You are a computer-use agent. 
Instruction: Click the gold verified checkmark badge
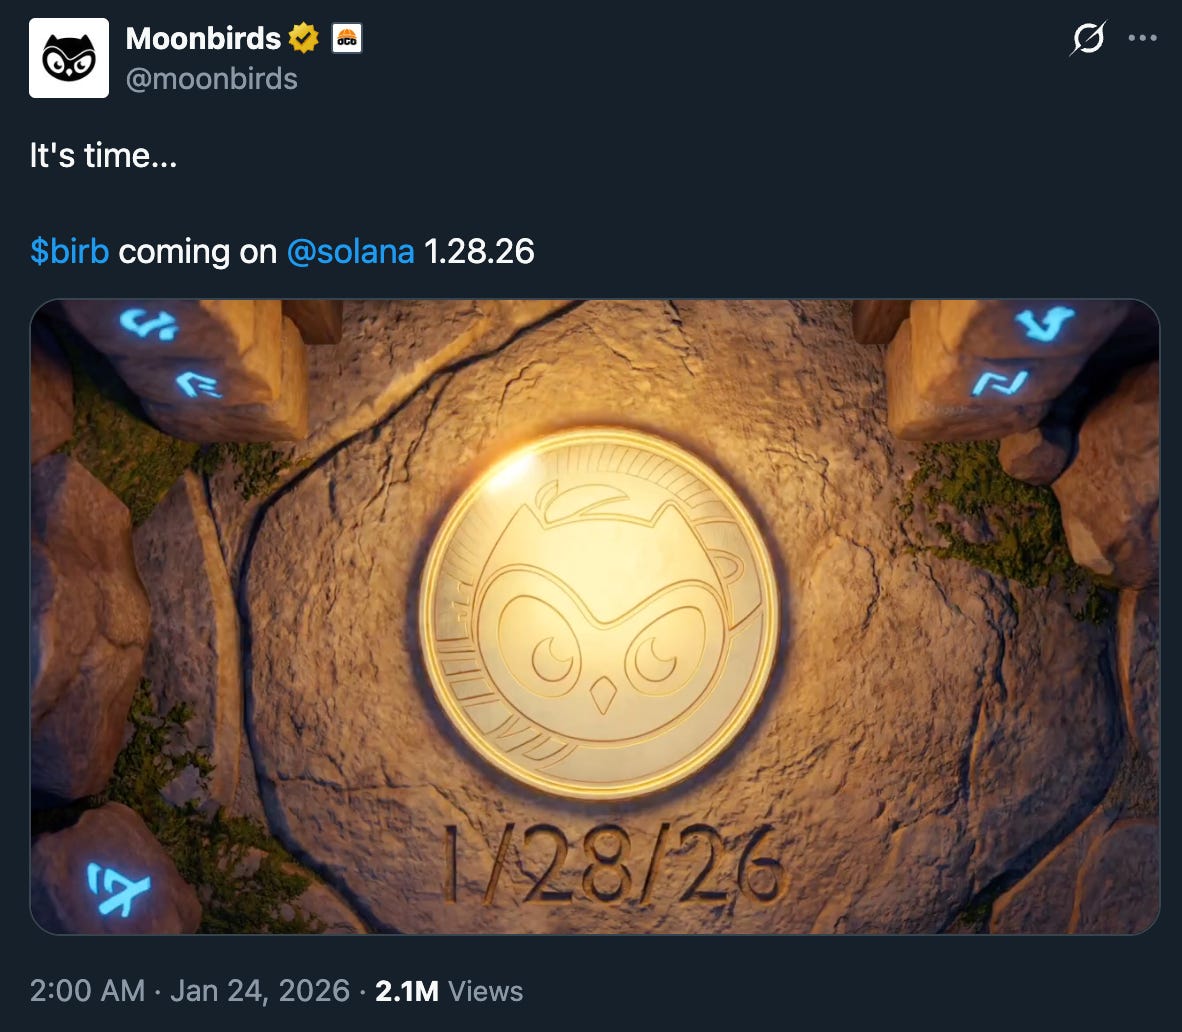(304, 38)
